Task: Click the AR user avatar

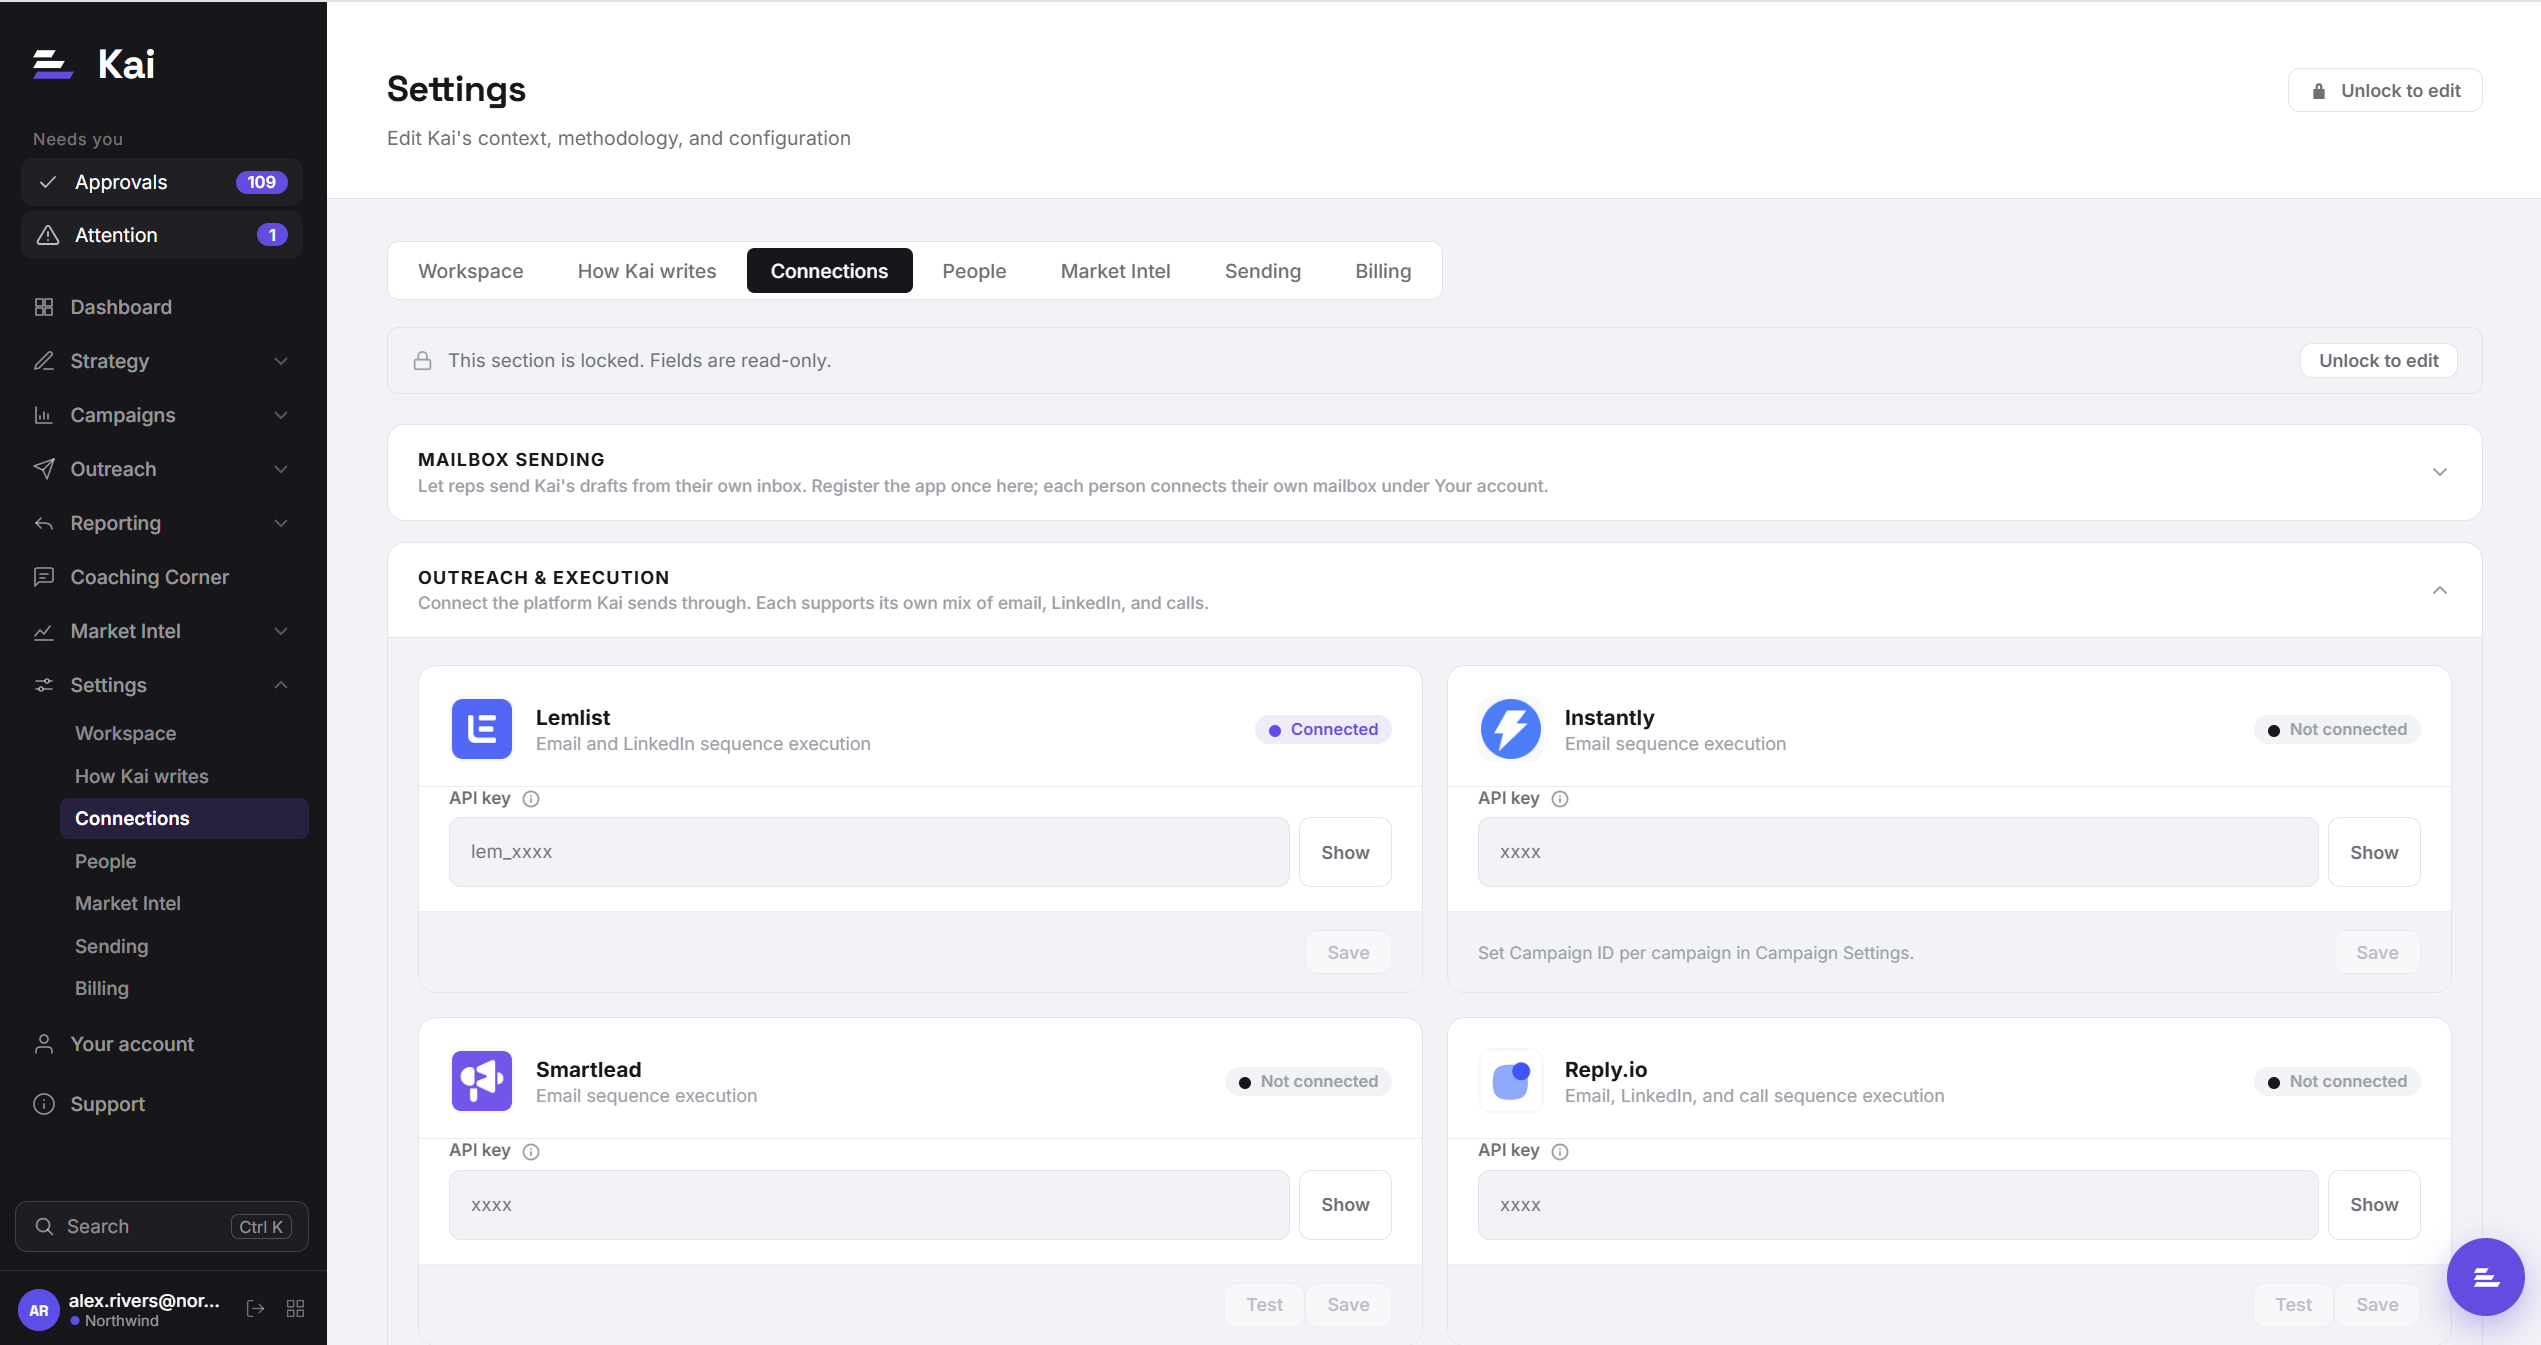Action: (x=39, y=1309)
